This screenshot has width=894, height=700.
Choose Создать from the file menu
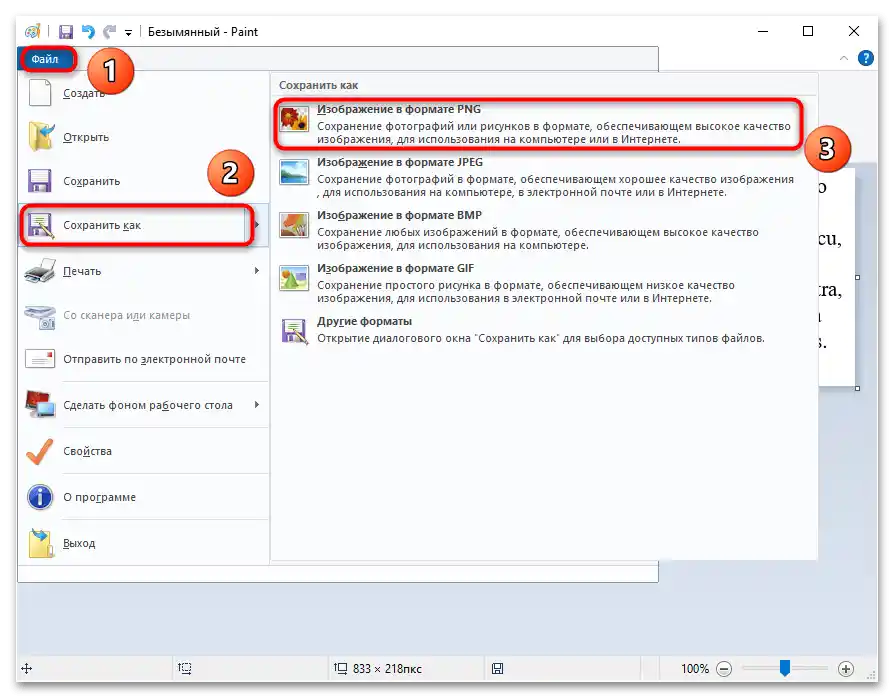(143, 93)
